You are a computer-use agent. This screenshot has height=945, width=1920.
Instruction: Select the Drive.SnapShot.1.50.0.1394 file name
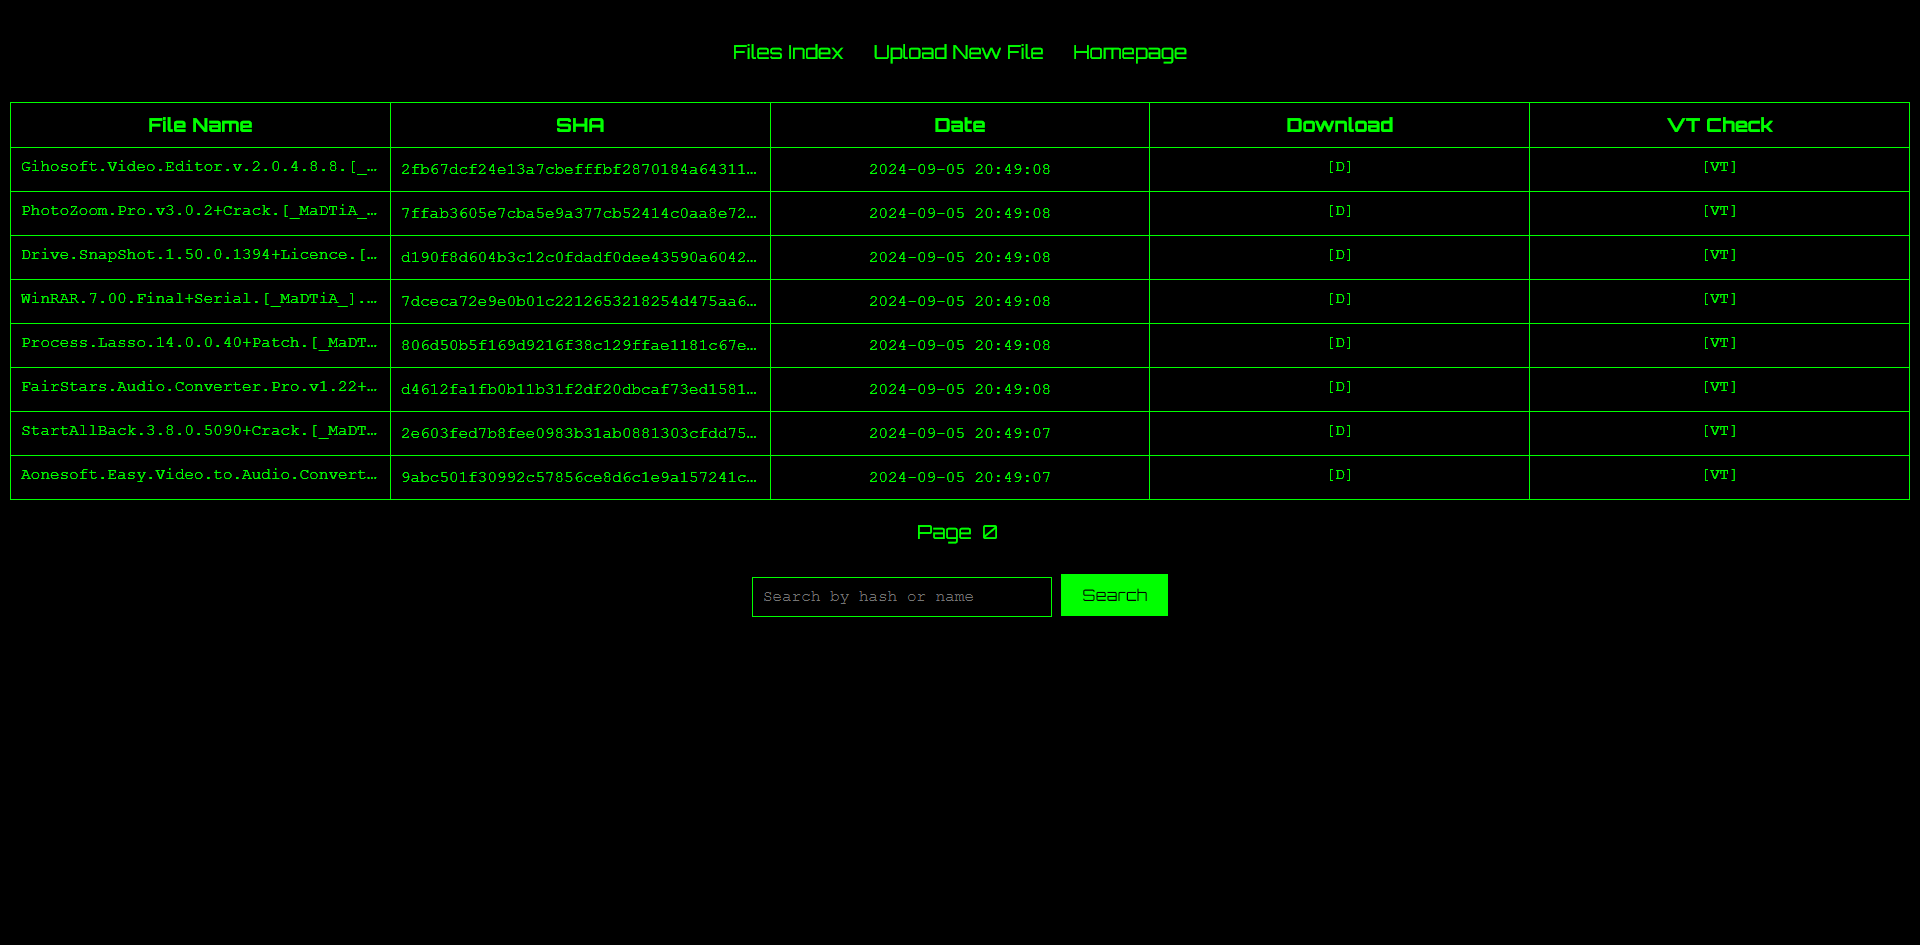199,255
